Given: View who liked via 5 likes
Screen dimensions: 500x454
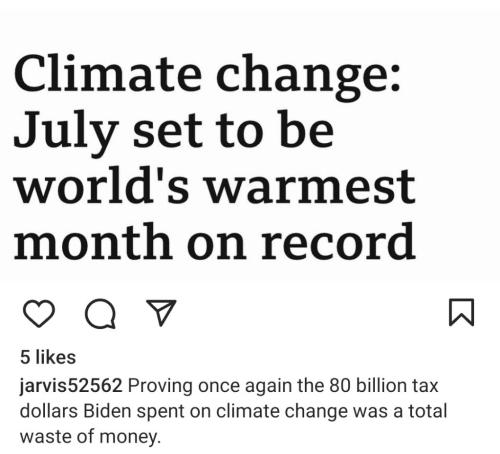Looking at the screenshot, I should (x=48, y=357).
